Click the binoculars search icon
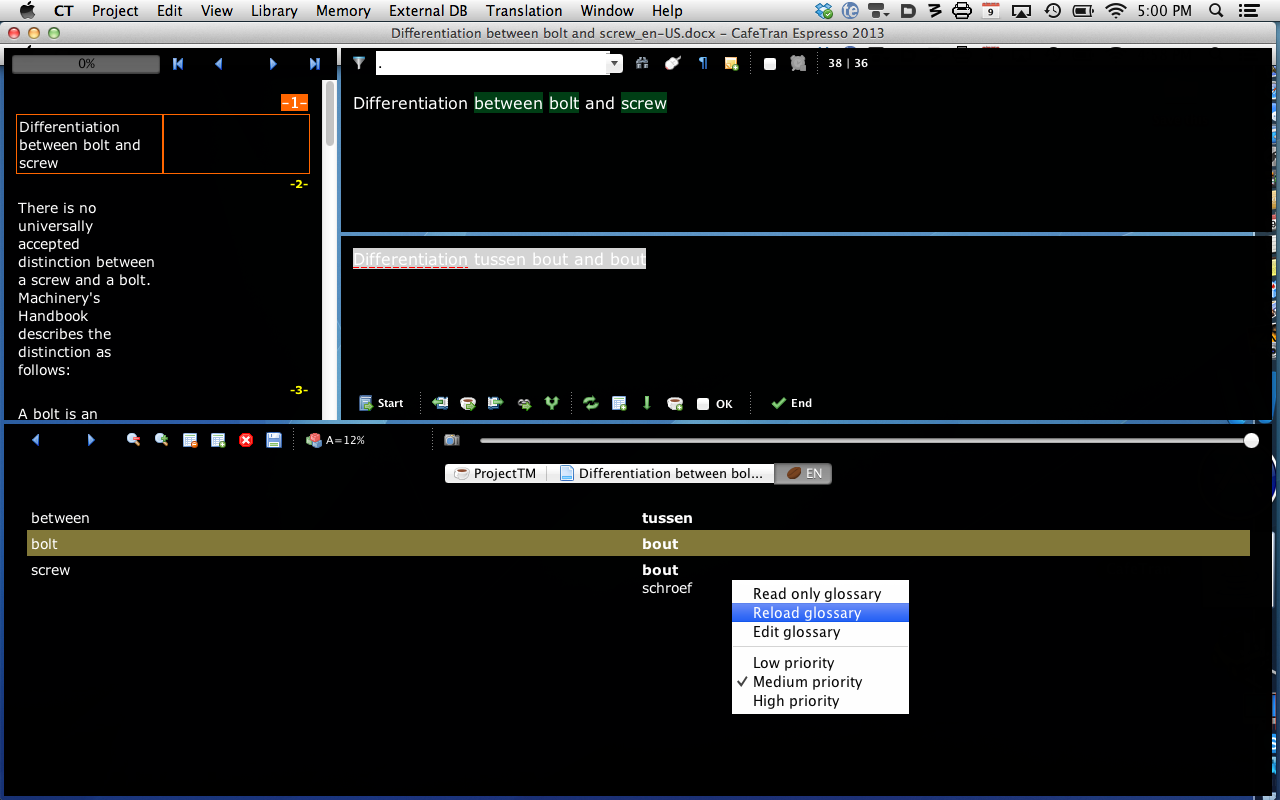The image size is (1280, 800). (x=642, y=63)
